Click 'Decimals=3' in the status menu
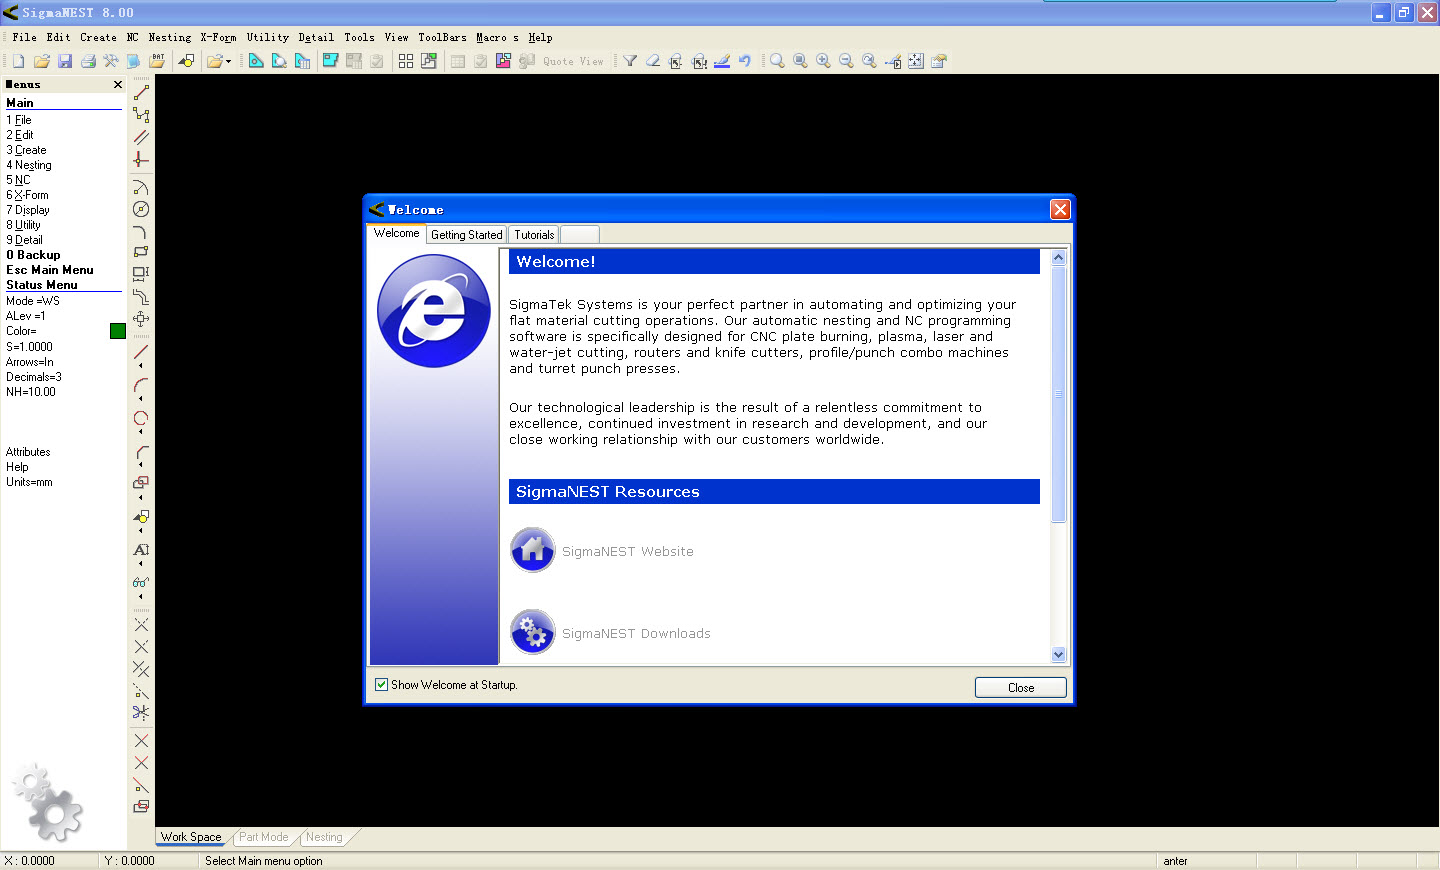 34,377
